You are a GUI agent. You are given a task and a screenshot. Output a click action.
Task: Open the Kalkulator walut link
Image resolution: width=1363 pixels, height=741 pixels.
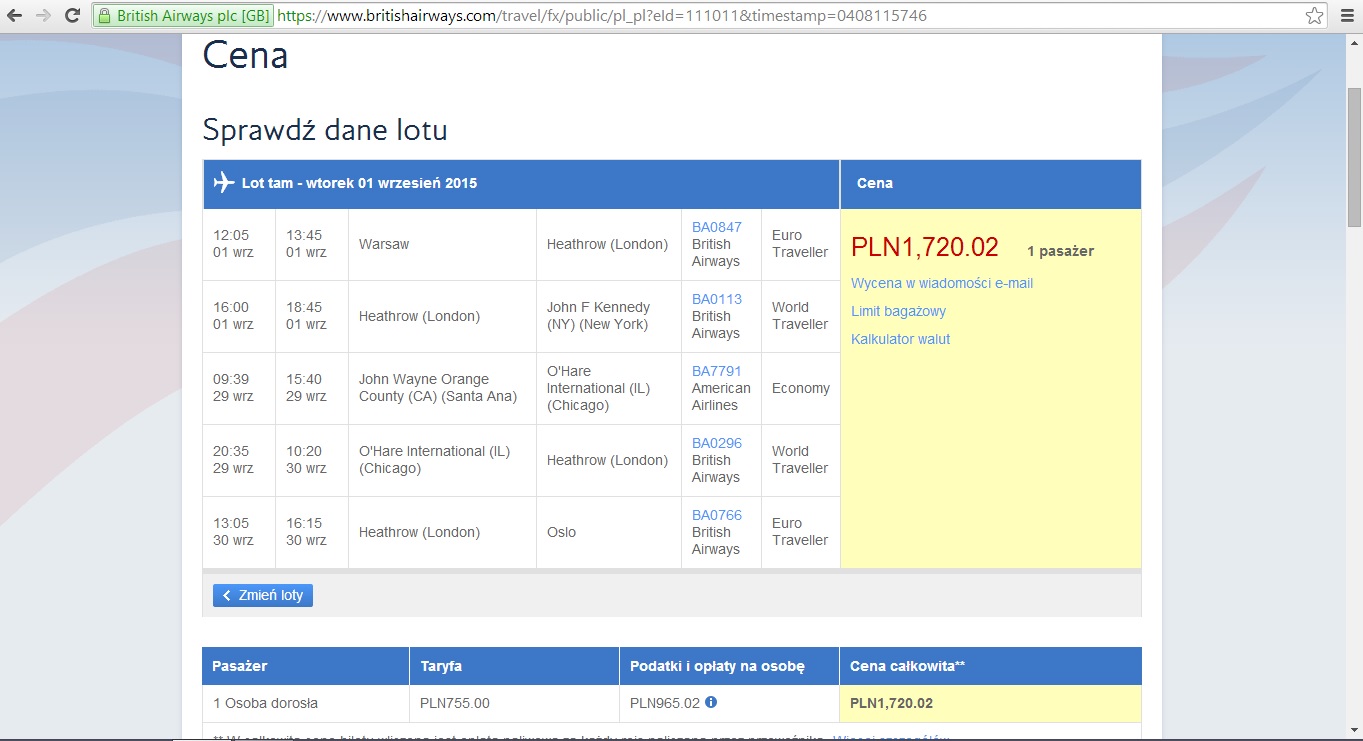900,339
